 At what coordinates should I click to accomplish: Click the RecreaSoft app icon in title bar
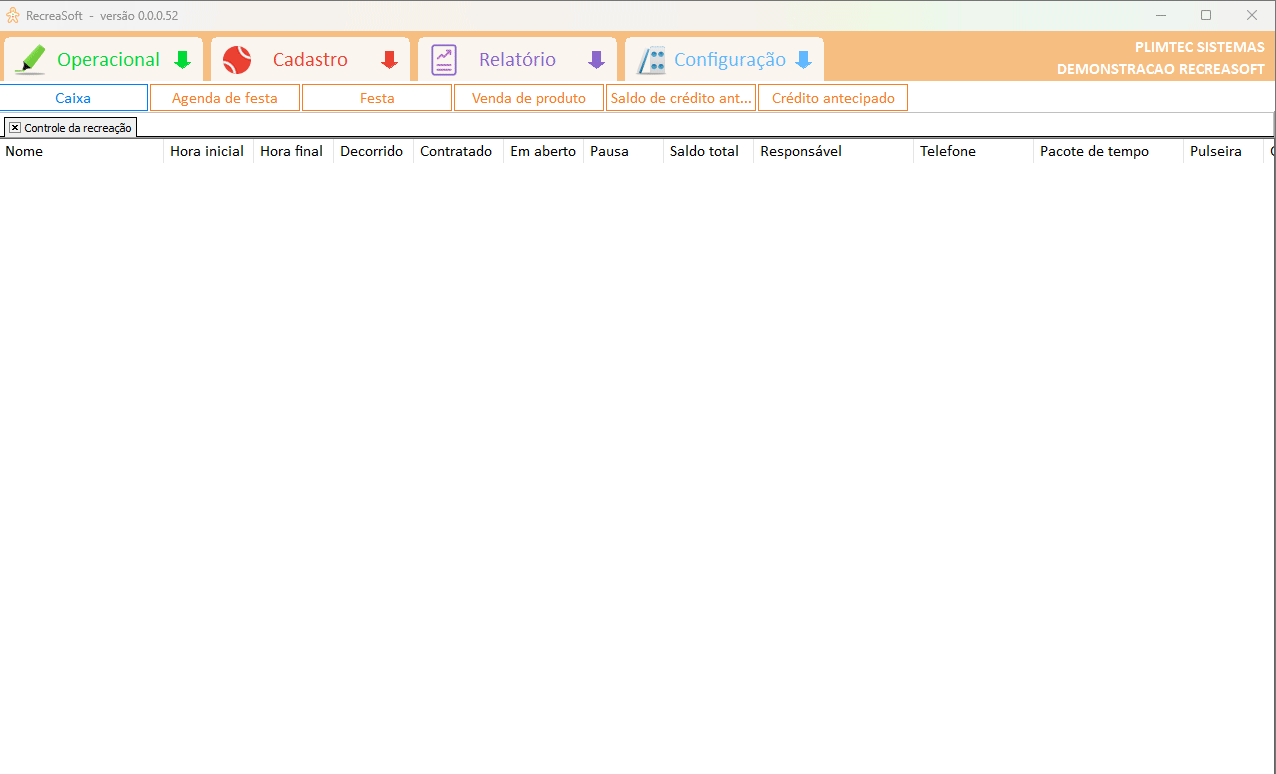(x=13, y=15)
